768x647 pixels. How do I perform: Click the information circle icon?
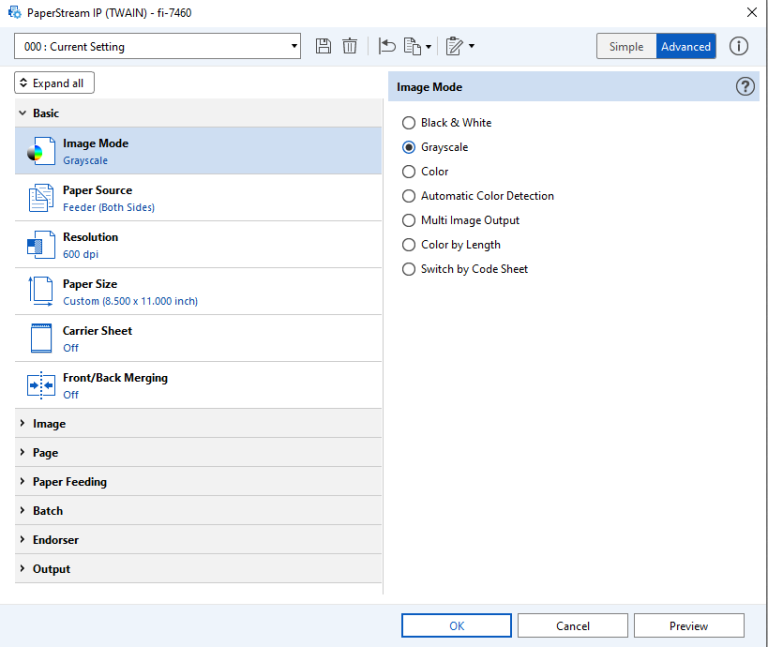click(x=738, y=46)
